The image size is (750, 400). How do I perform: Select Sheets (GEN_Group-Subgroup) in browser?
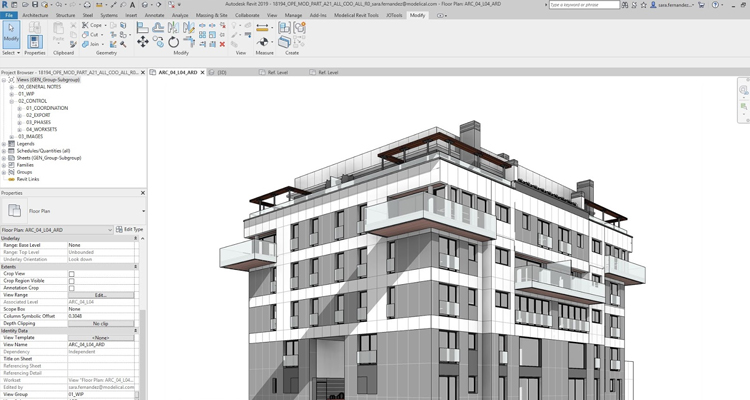tap(49, 158)
